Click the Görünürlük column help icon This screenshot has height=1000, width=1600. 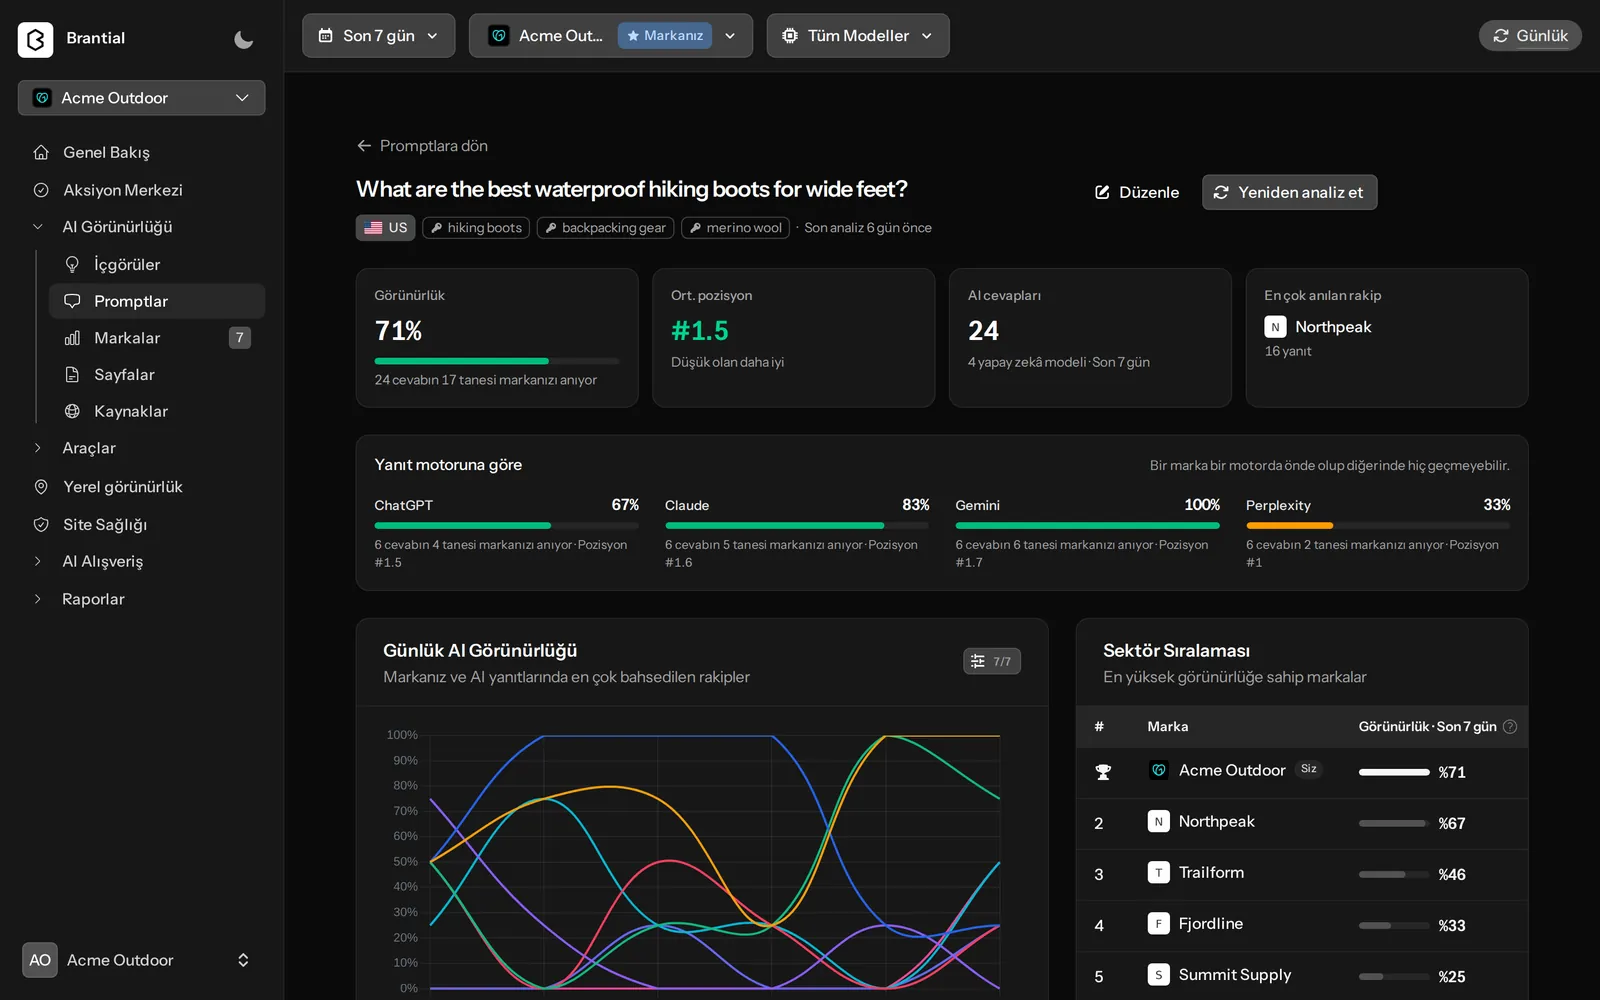pos(1510,727)
